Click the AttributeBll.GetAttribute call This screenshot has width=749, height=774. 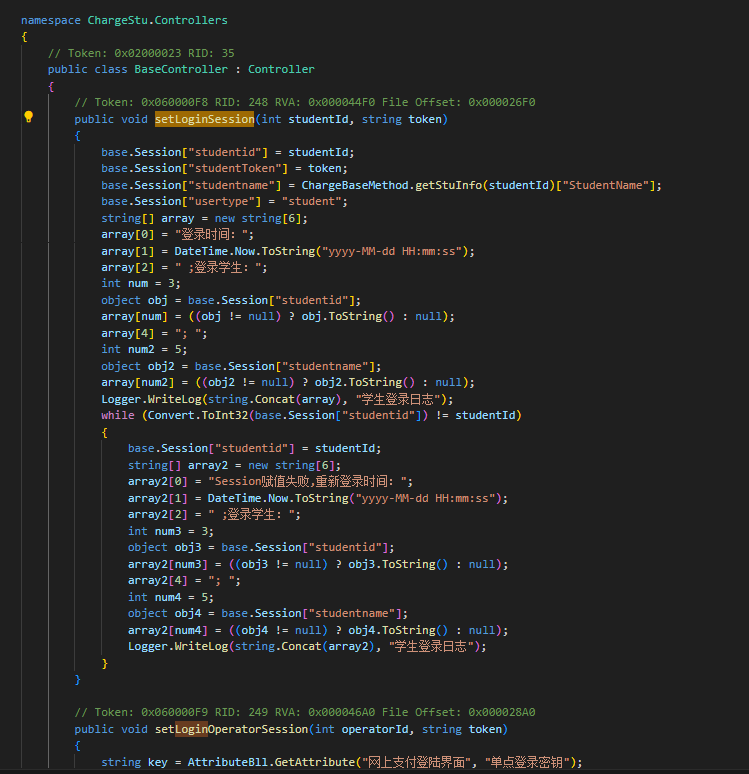(x=271, y=762)
